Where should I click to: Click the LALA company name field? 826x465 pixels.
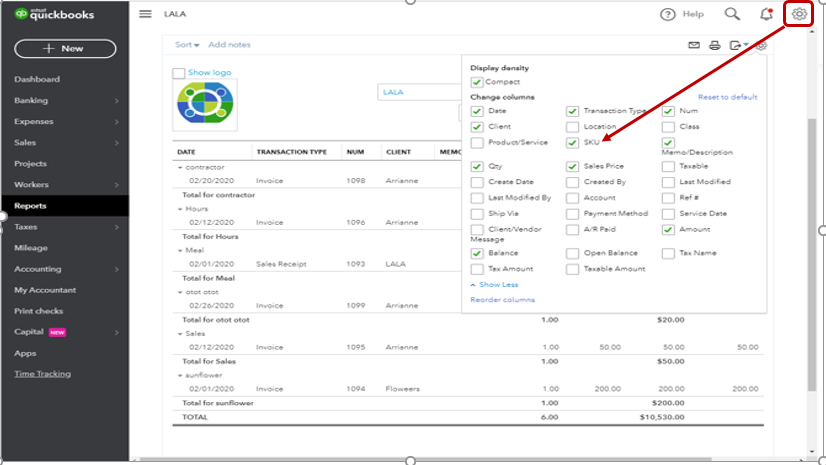(420, 92)
